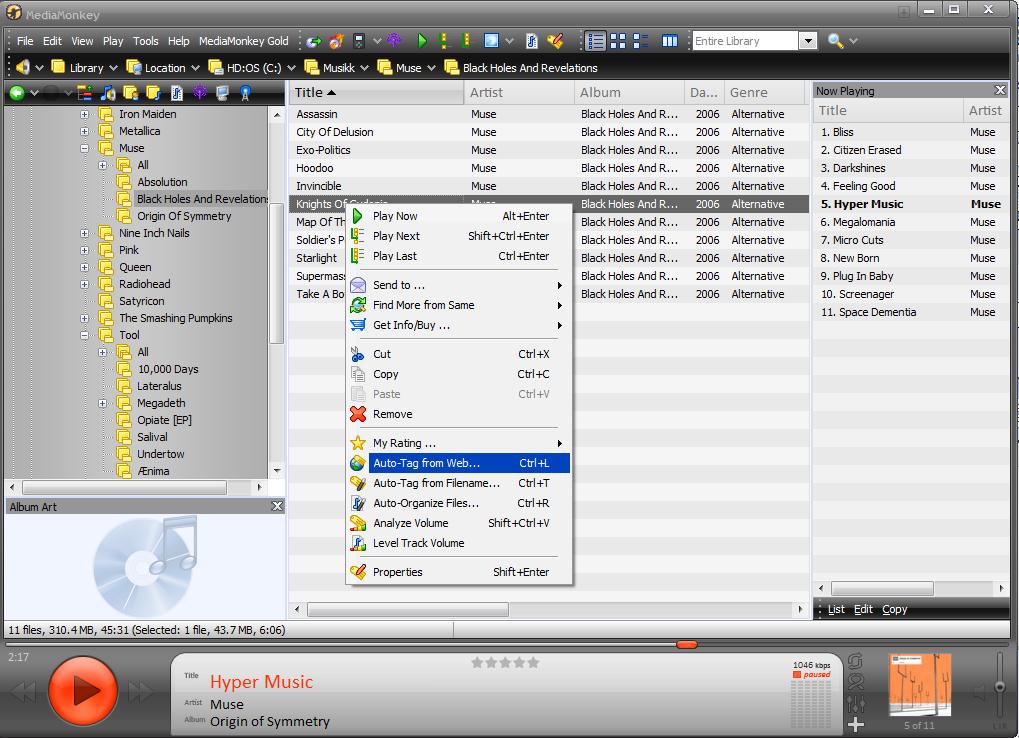
Task: Click the green back navigation arrow
Action: [17, 94]
